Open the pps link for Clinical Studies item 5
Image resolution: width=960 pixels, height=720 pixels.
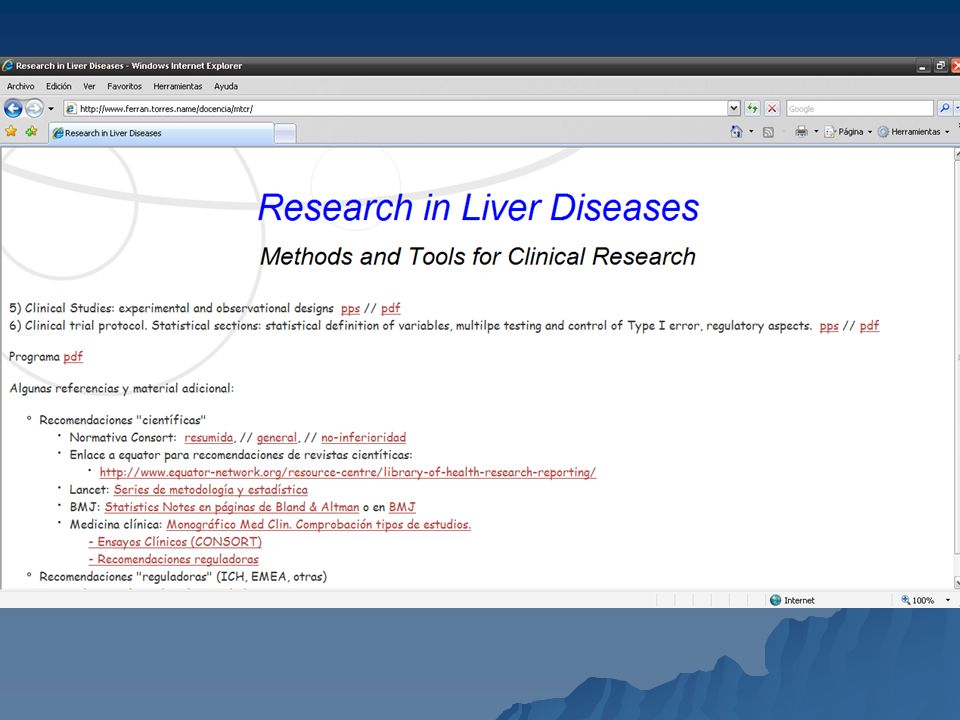tap(350, 309)
